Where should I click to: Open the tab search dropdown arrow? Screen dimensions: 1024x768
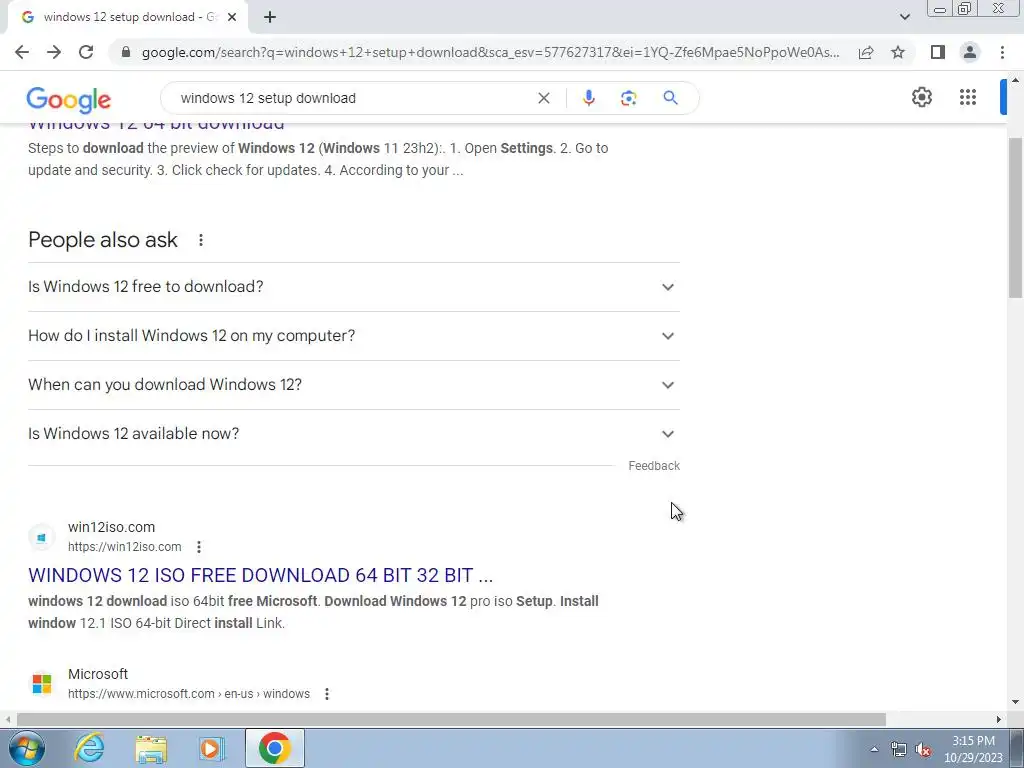click(x=904, y=17)
